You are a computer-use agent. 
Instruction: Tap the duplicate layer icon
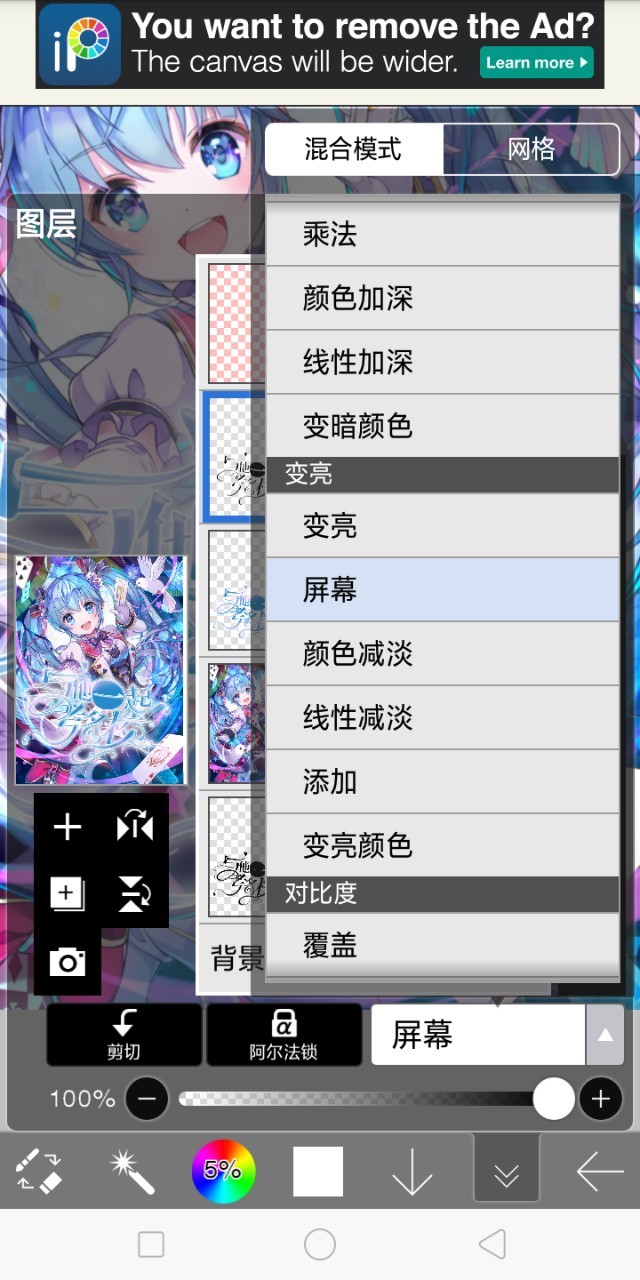click(67, 894)
